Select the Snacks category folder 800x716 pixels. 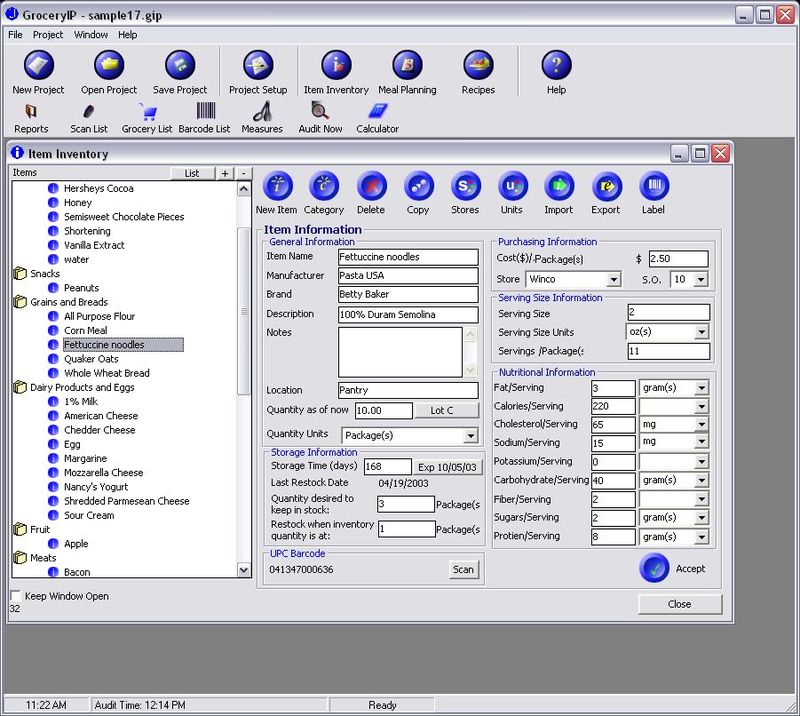45,274
